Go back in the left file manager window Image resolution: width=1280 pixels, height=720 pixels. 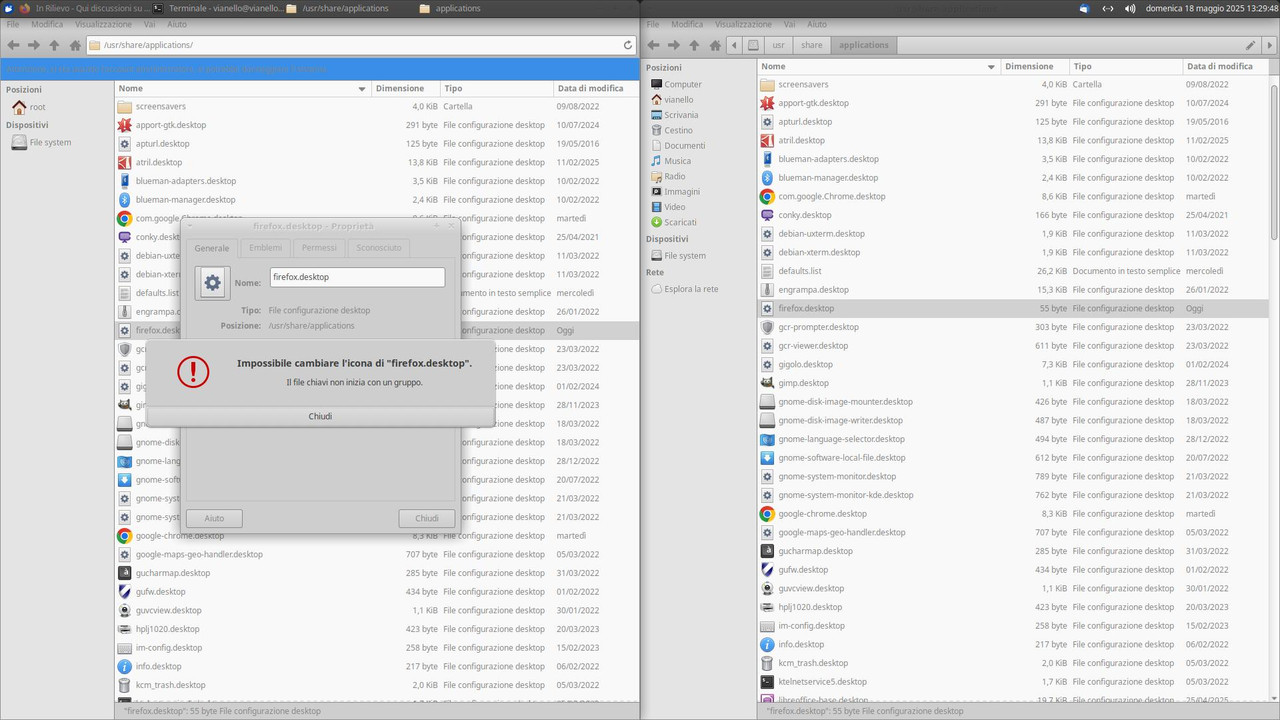[12, 45]
